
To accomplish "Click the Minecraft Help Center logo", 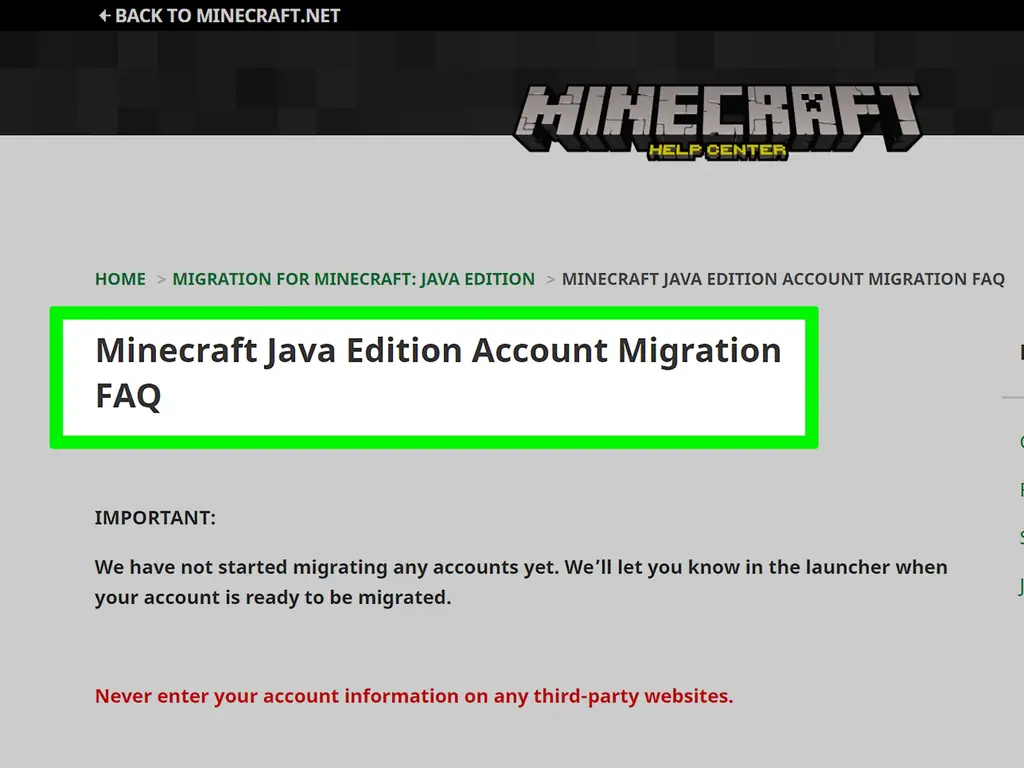I will click(717, 121).
